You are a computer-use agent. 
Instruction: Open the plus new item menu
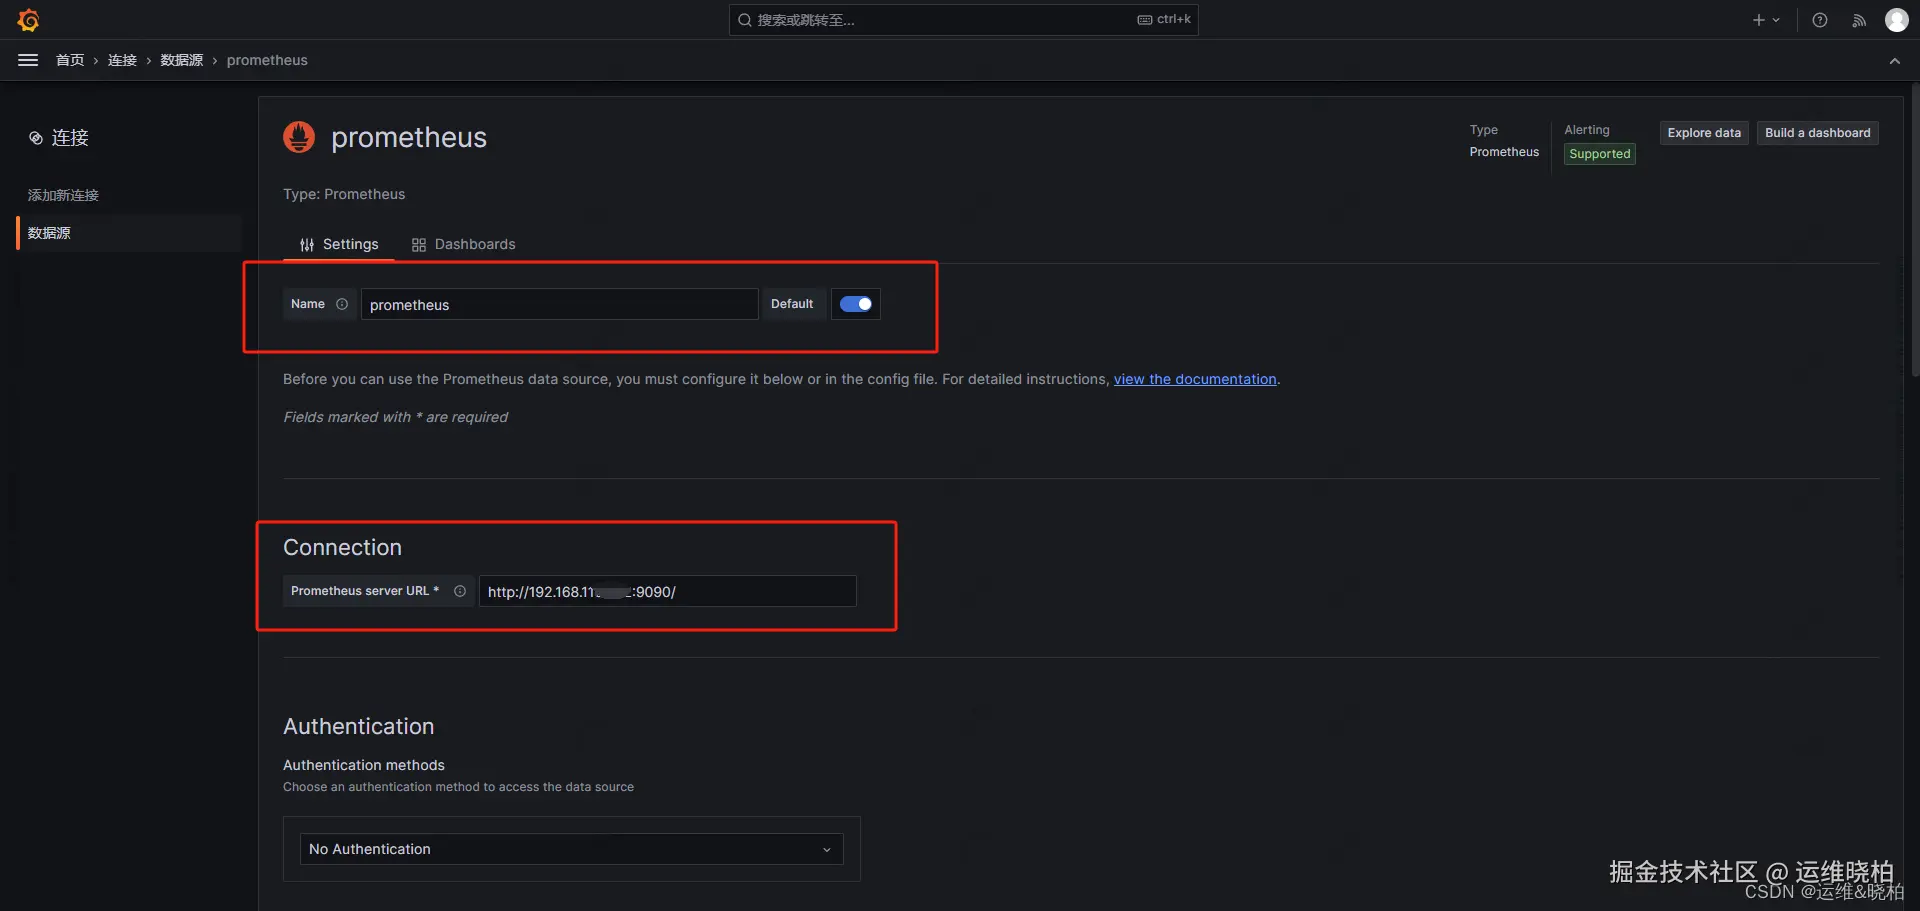tap(1766, 20)
